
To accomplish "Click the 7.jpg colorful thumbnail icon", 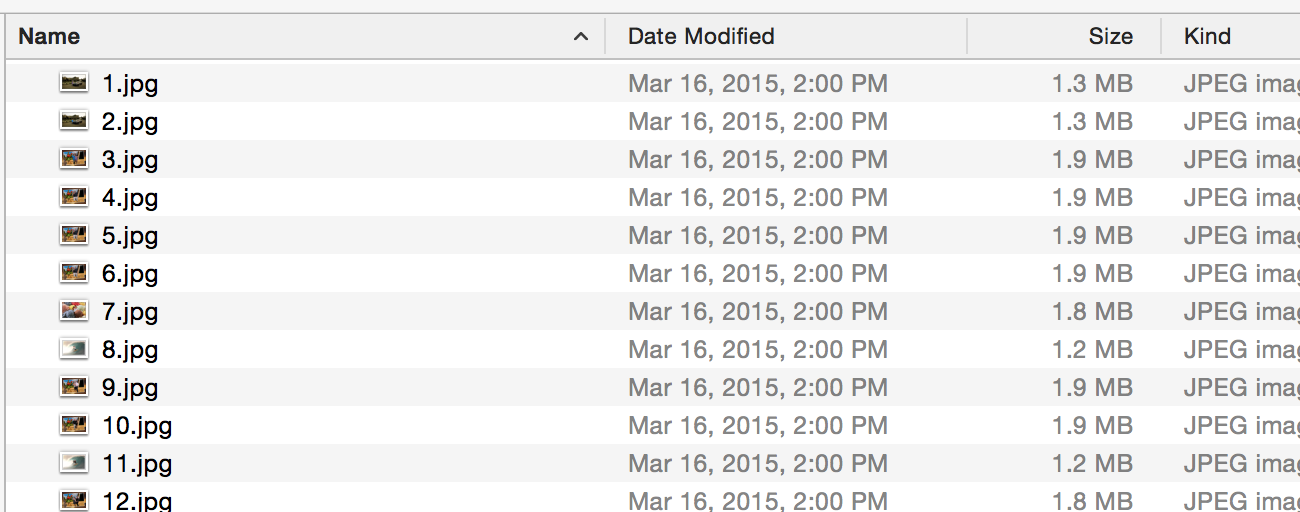I will (x=73, y=311).
